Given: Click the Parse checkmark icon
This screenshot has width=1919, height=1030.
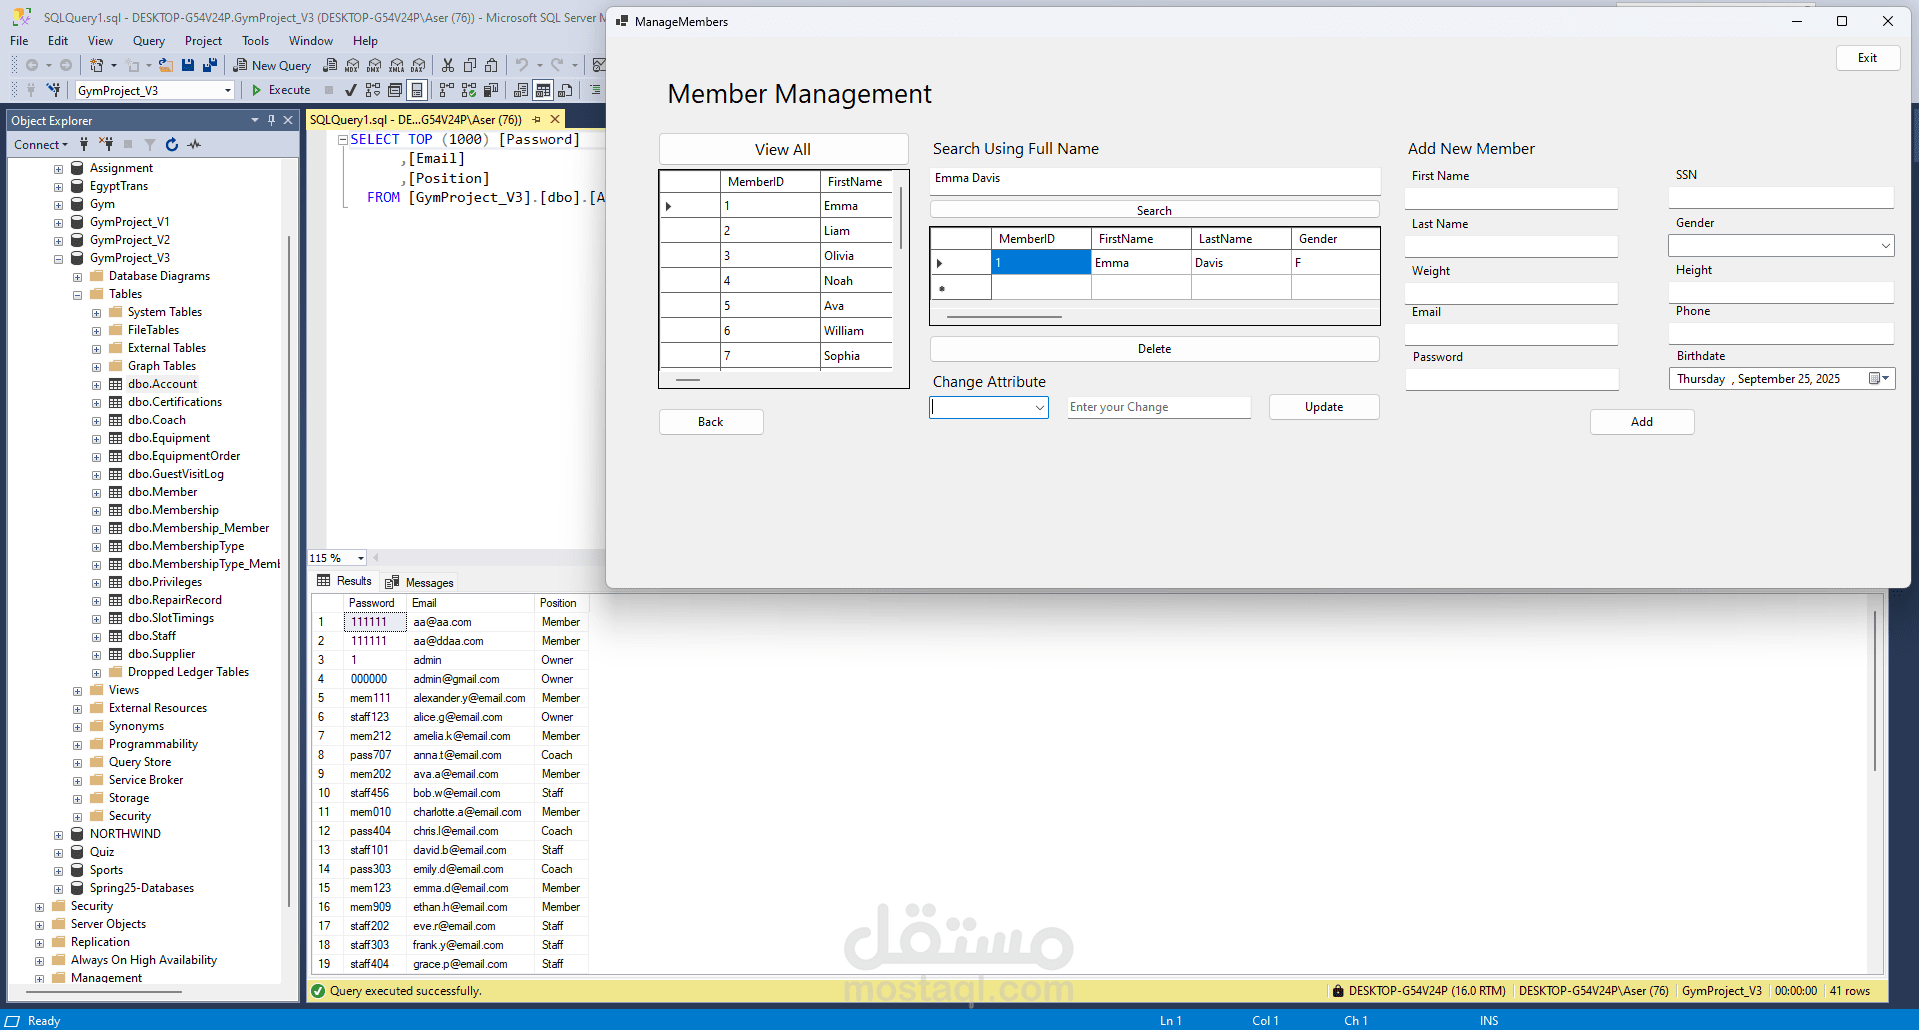Looking at the screenshot, I should [350, 90].
